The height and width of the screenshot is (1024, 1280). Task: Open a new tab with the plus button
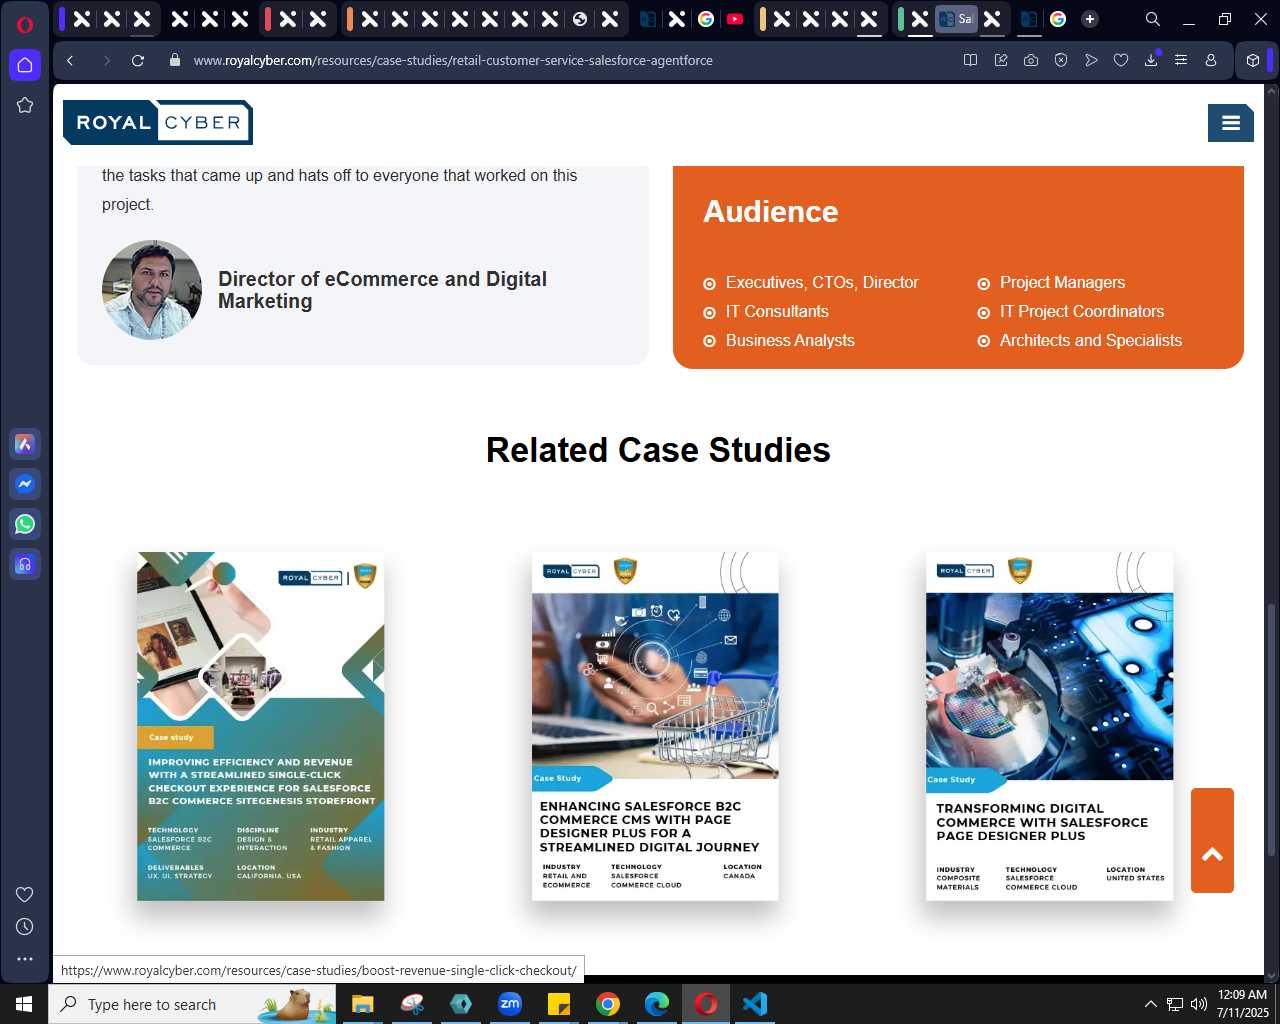pos(1090,19)
